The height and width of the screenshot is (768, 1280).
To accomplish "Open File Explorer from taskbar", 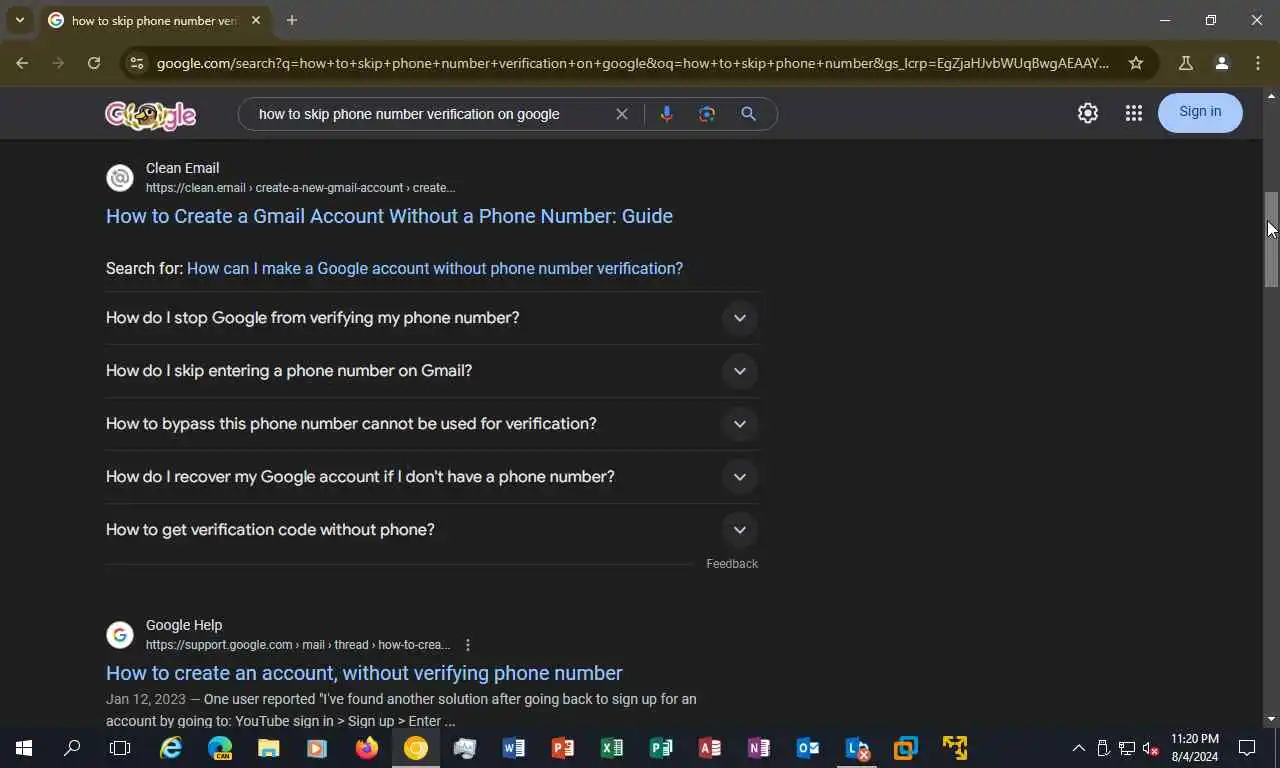I will pyautogui.click(x=268, y=748).
